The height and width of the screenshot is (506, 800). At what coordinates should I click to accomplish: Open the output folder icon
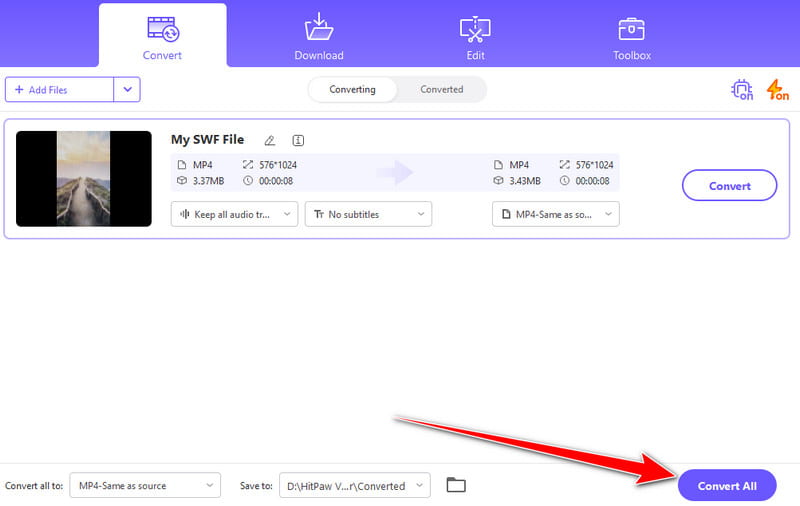(456, 485)
